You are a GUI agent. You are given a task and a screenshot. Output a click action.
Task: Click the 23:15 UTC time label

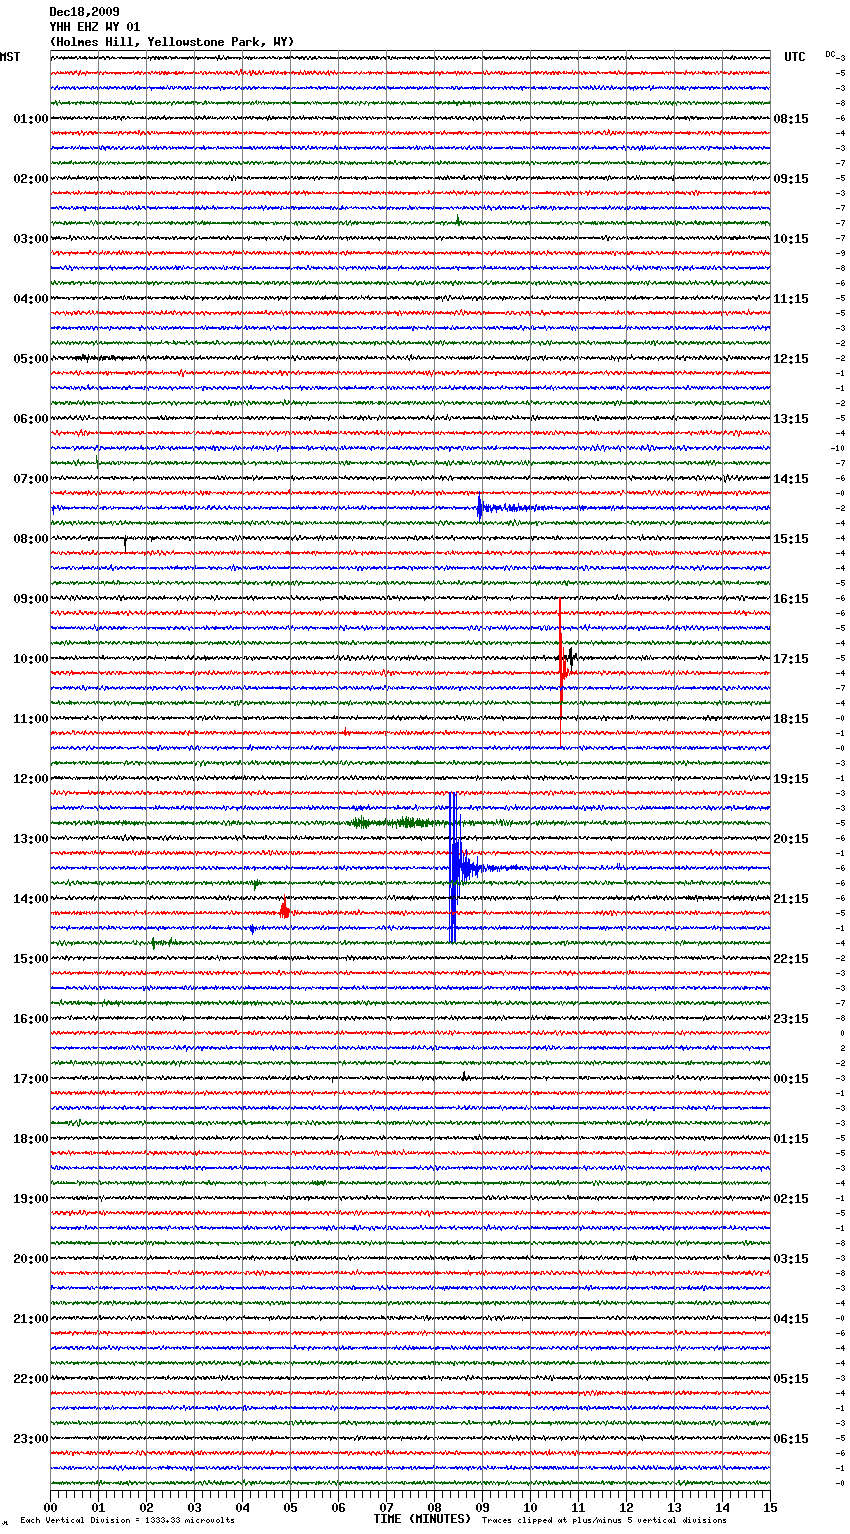pyautogui.click(x=791, y=1019)
